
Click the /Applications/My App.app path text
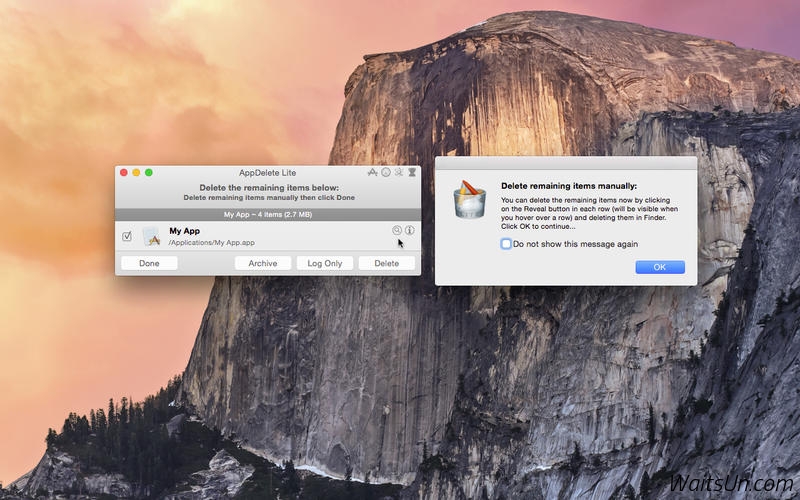[212, 243]
